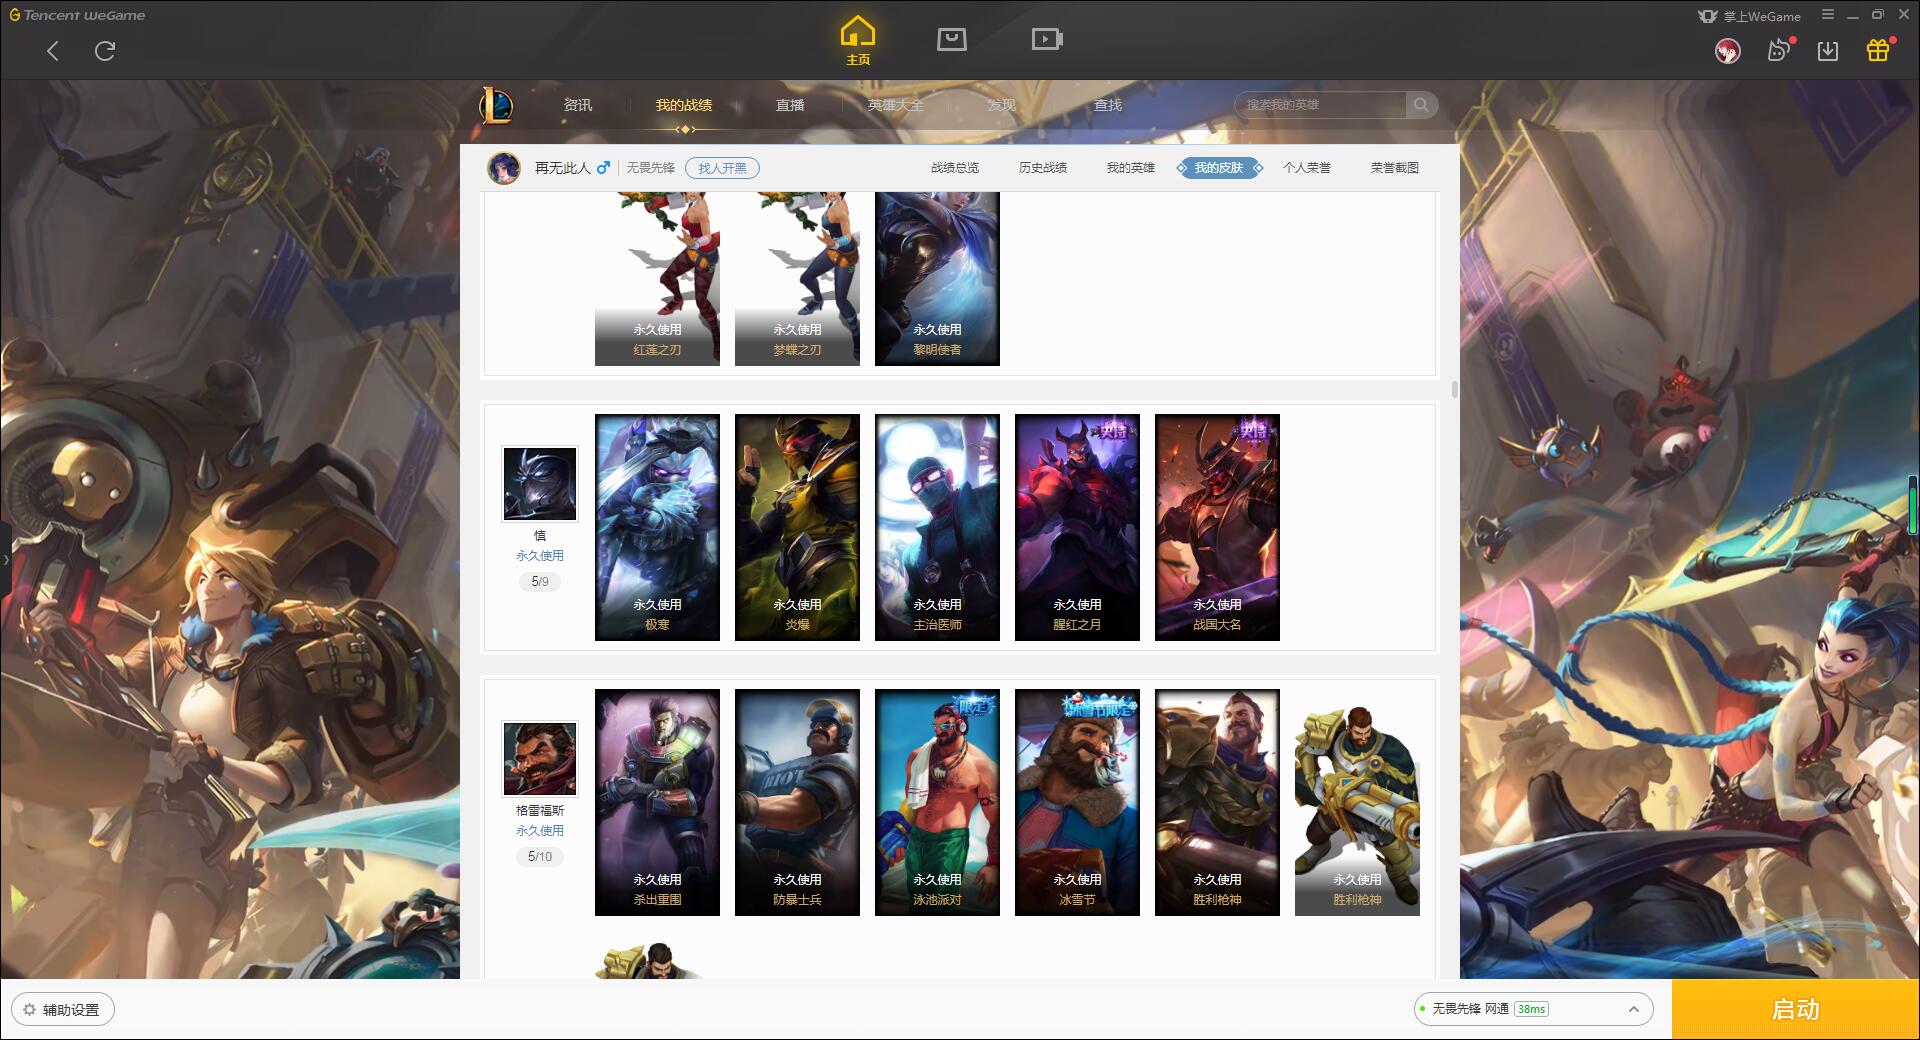Select the 红莲之刃 skin card
Viewport: 1920px width, 1040px height.
coord(657,279)
